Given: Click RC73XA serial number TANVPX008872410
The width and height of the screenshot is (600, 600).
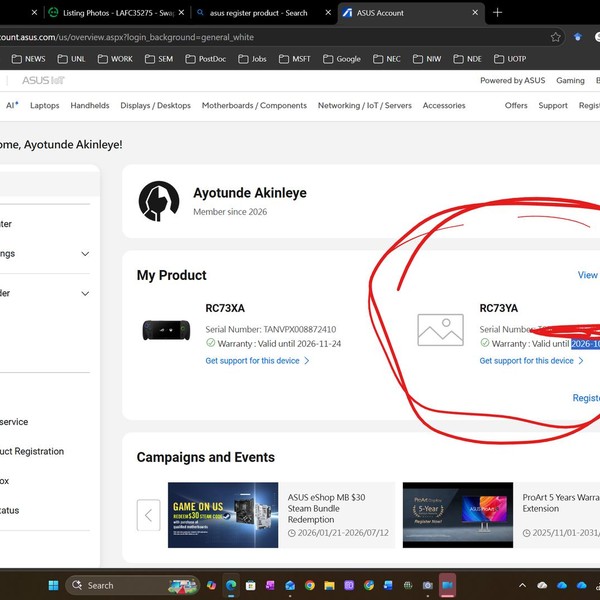Looking at the screenshot, I should click(300, 329).
